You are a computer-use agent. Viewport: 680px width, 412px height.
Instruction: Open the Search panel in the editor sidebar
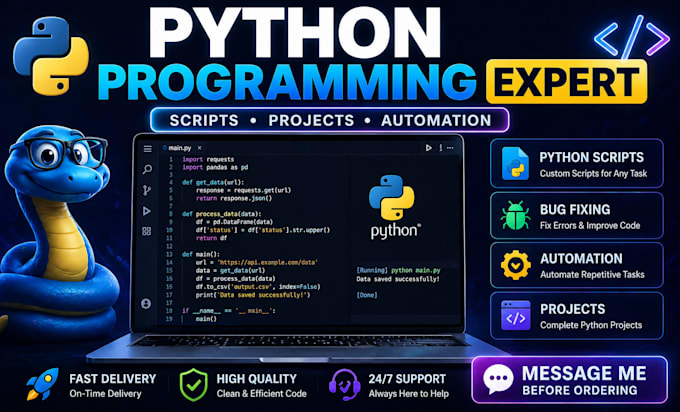(x=147, y=169)
